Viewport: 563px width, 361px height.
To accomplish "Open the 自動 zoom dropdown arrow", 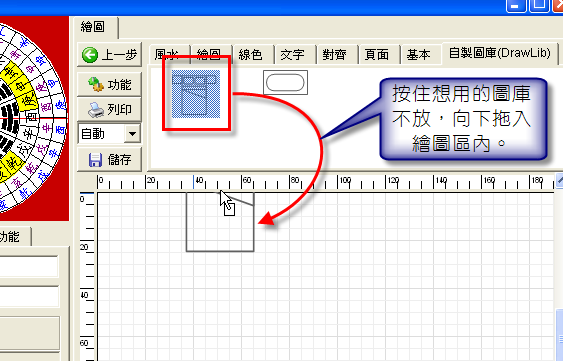I will [132, 134].
